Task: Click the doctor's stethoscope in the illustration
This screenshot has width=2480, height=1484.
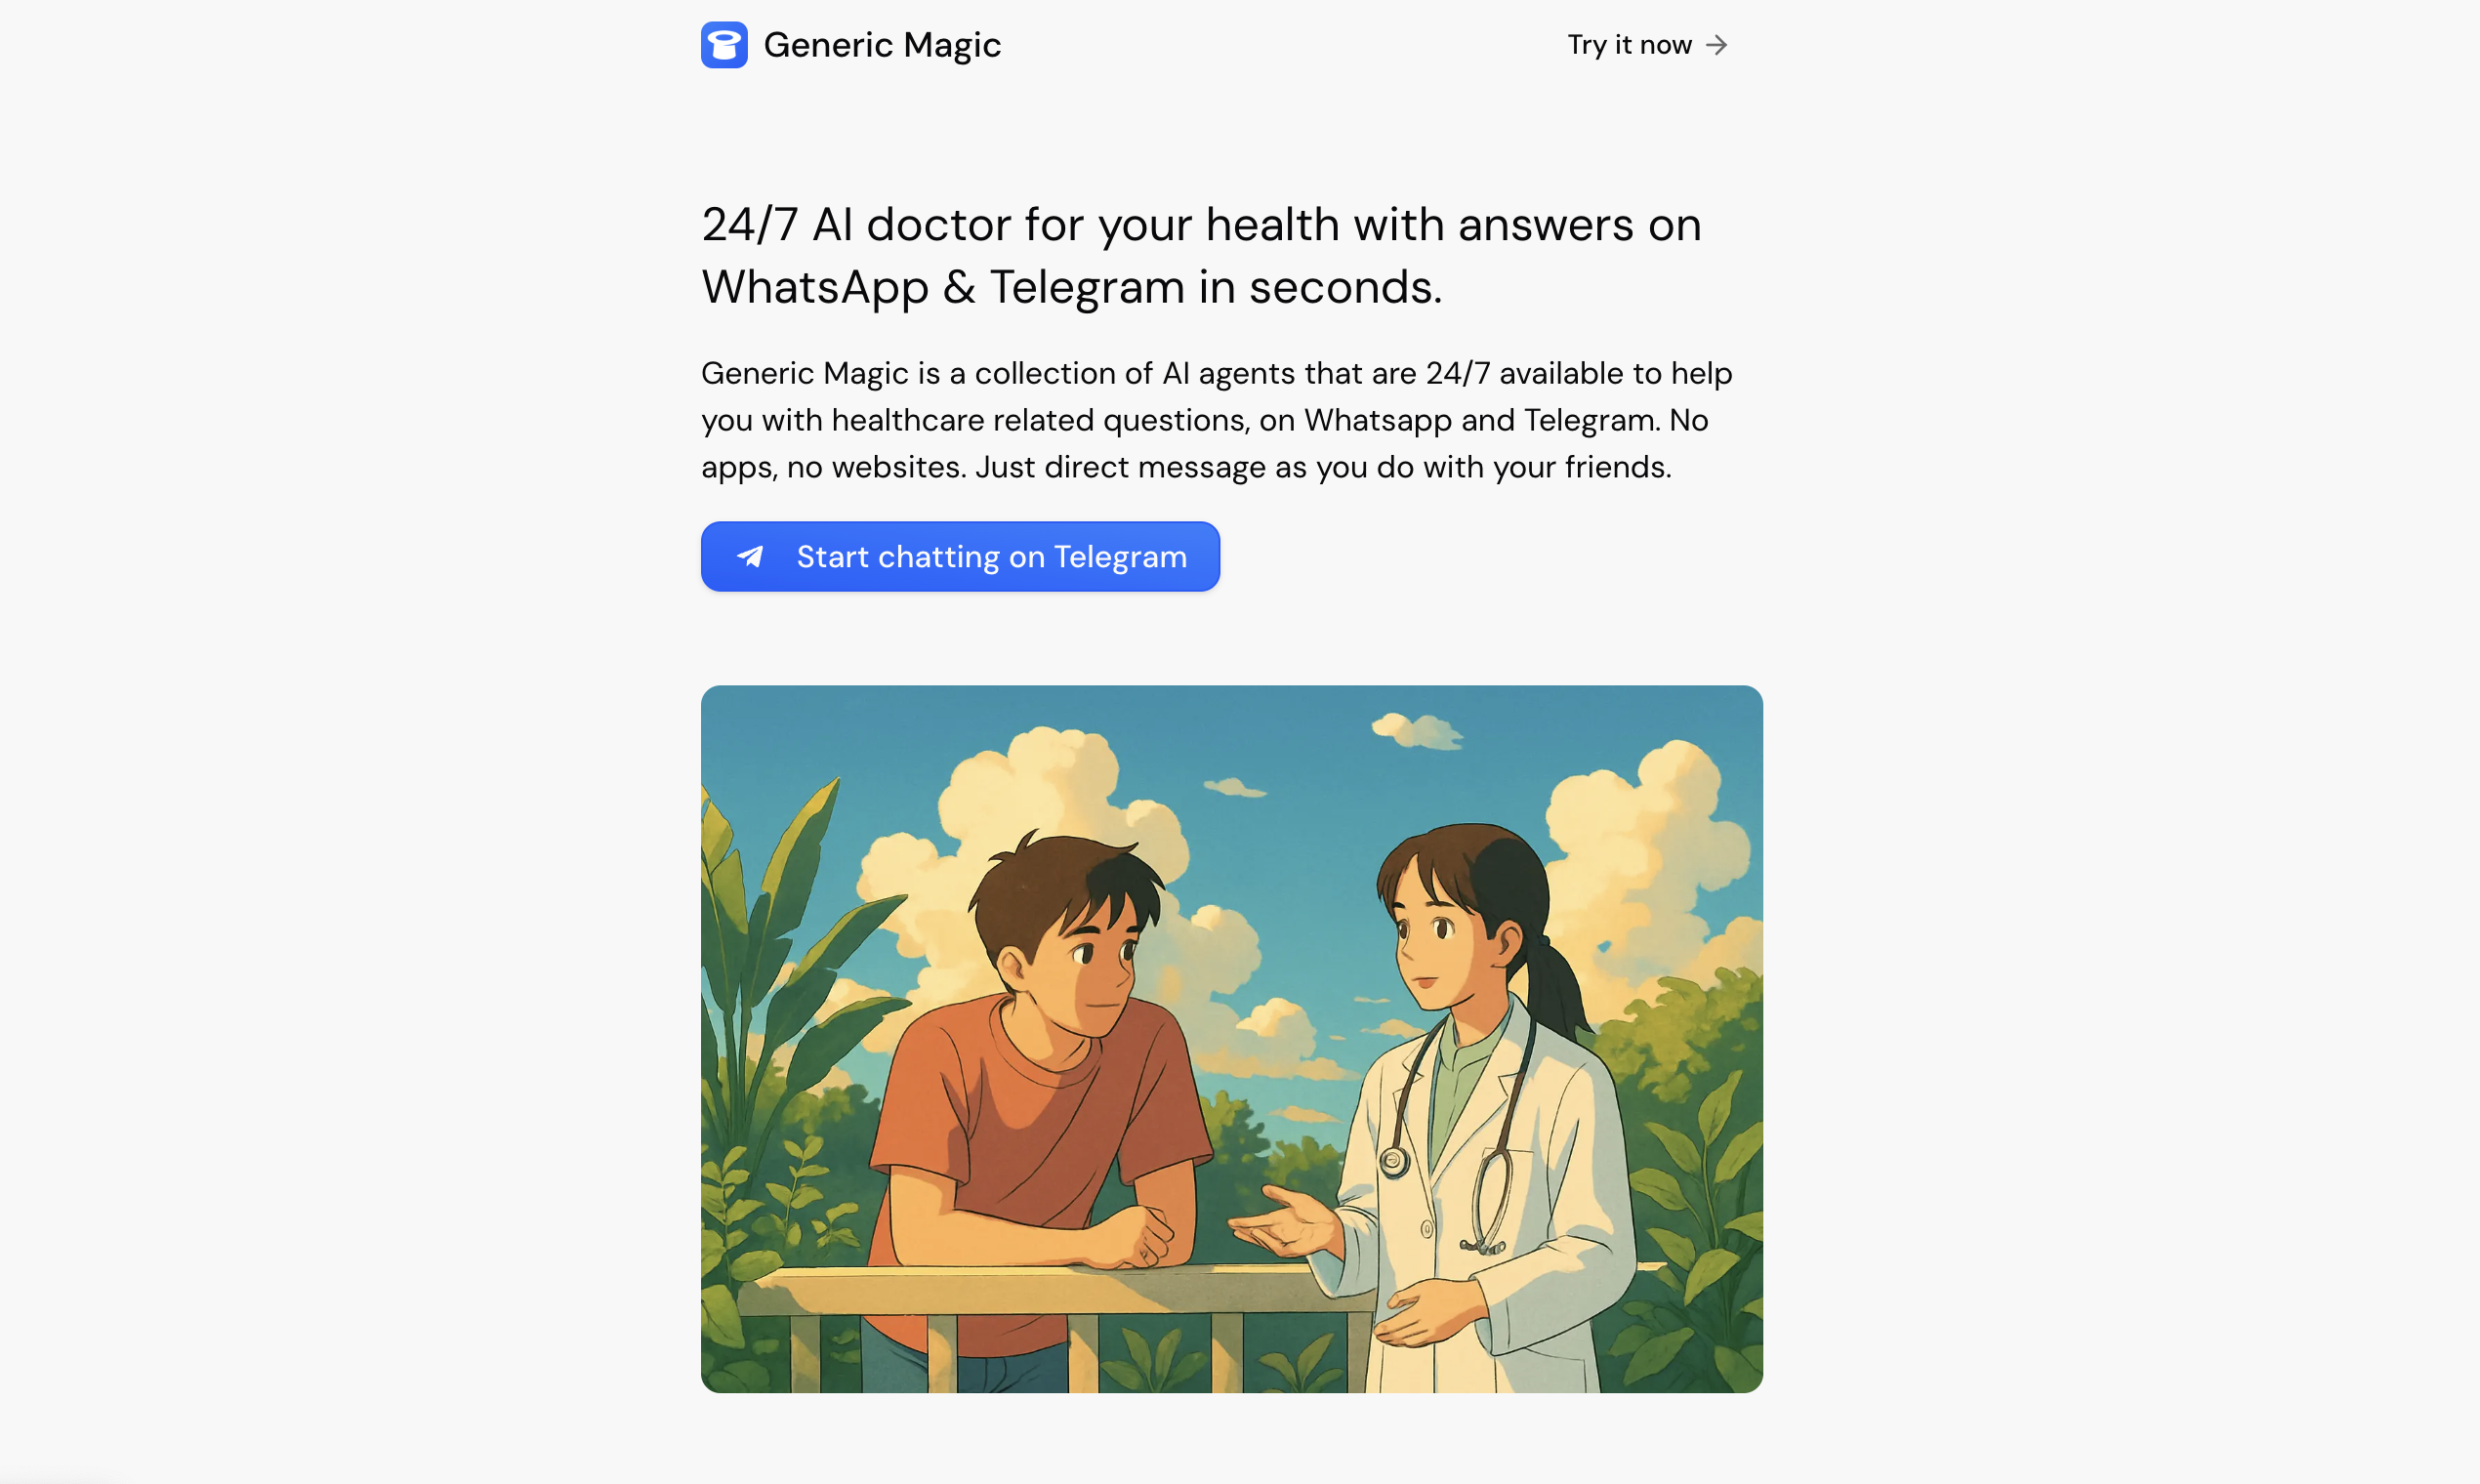Action: (1460, 1130)
